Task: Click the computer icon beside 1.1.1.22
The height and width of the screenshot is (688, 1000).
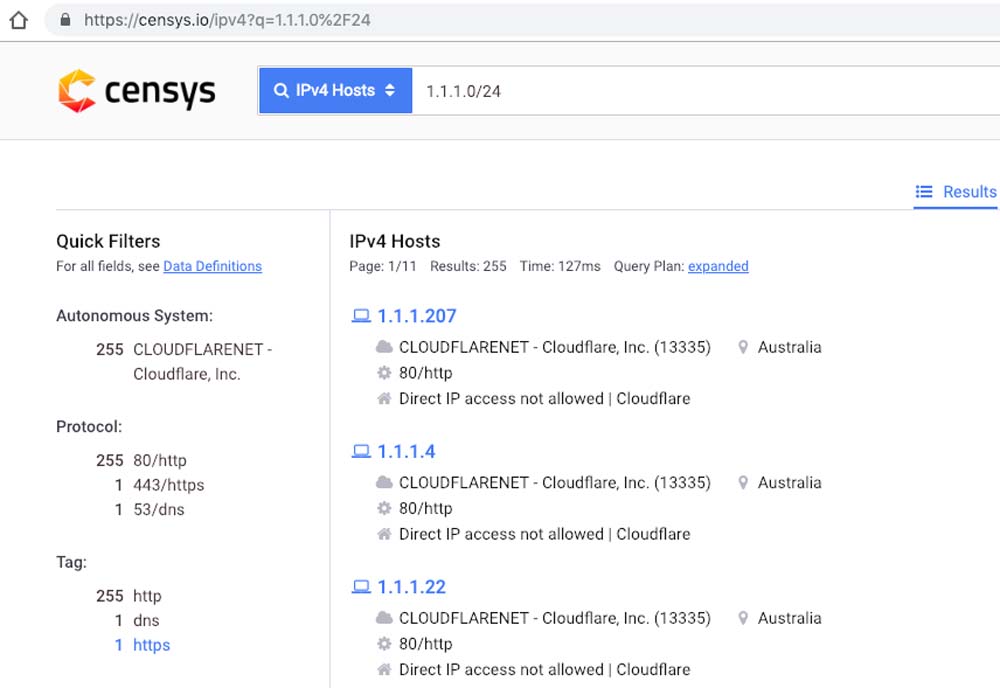Action: click(361, 587)
